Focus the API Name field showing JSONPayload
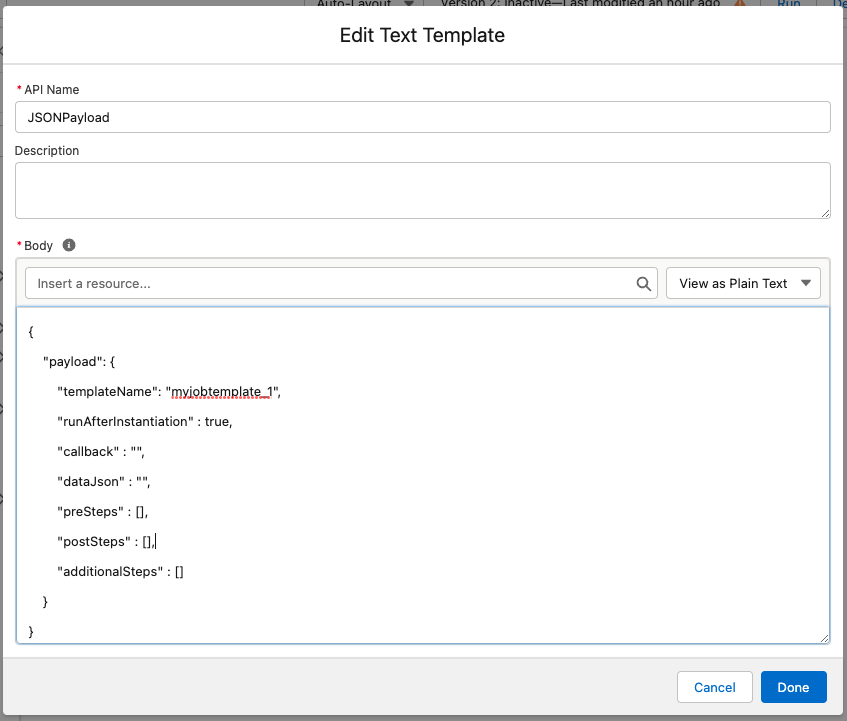Image resolution: width=847 pixels, height=721 pixels. (x=423, y=117)
